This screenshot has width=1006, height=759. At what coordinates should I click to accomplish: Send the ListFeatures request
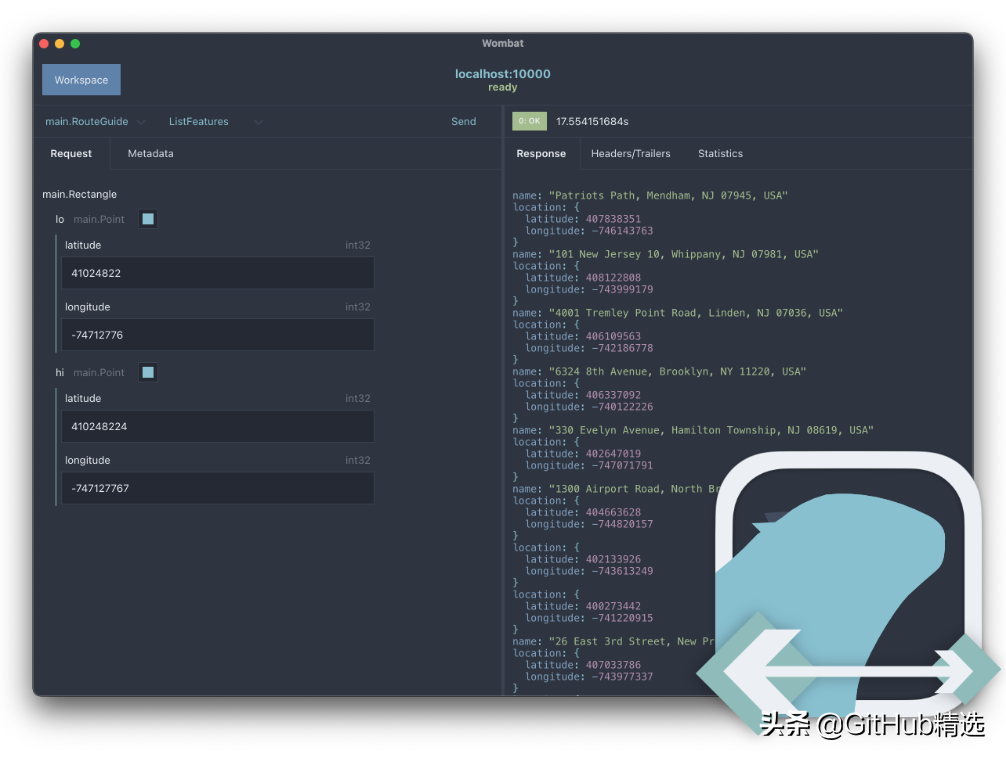coord(463,121)
